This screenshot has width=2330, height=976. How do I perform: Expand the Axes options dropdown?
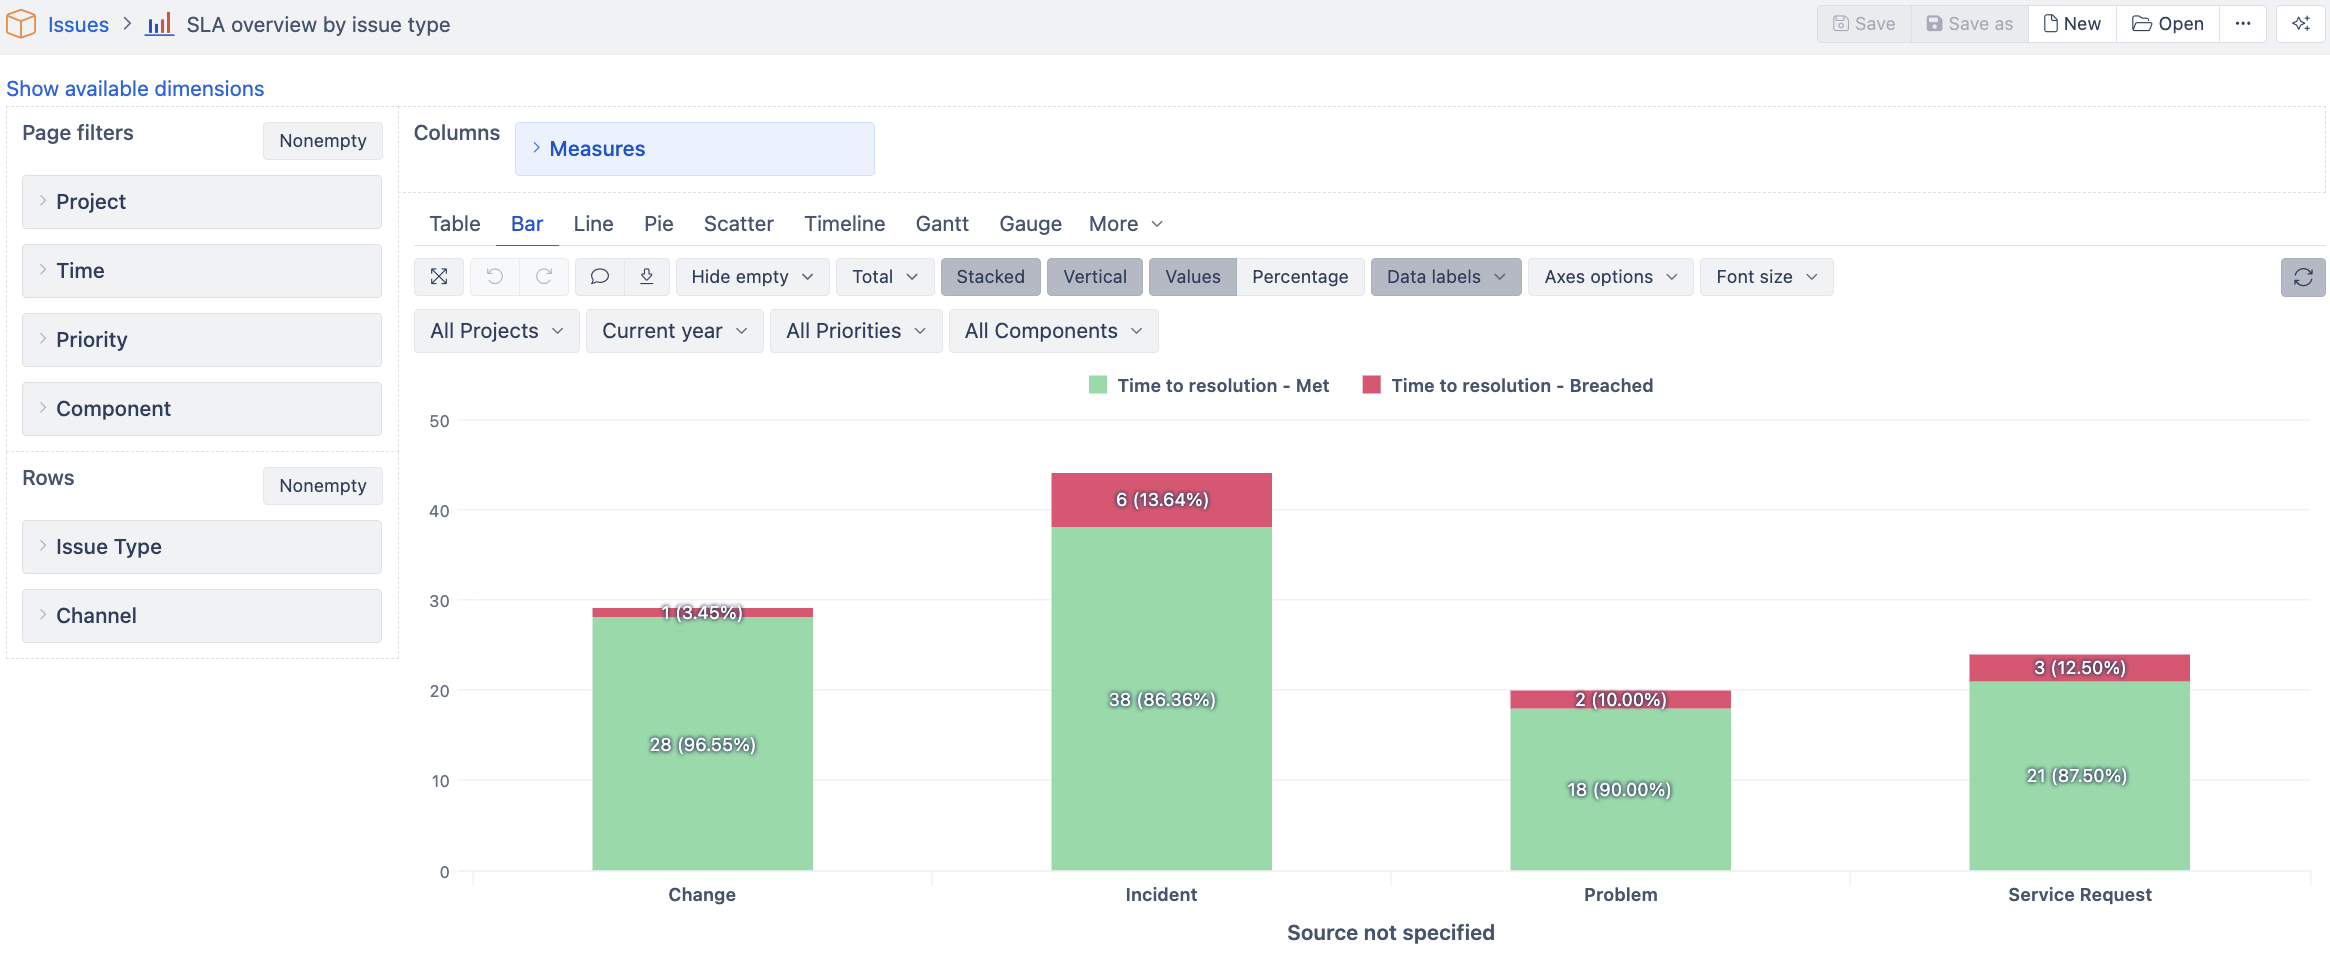(x=1610, y=277)
